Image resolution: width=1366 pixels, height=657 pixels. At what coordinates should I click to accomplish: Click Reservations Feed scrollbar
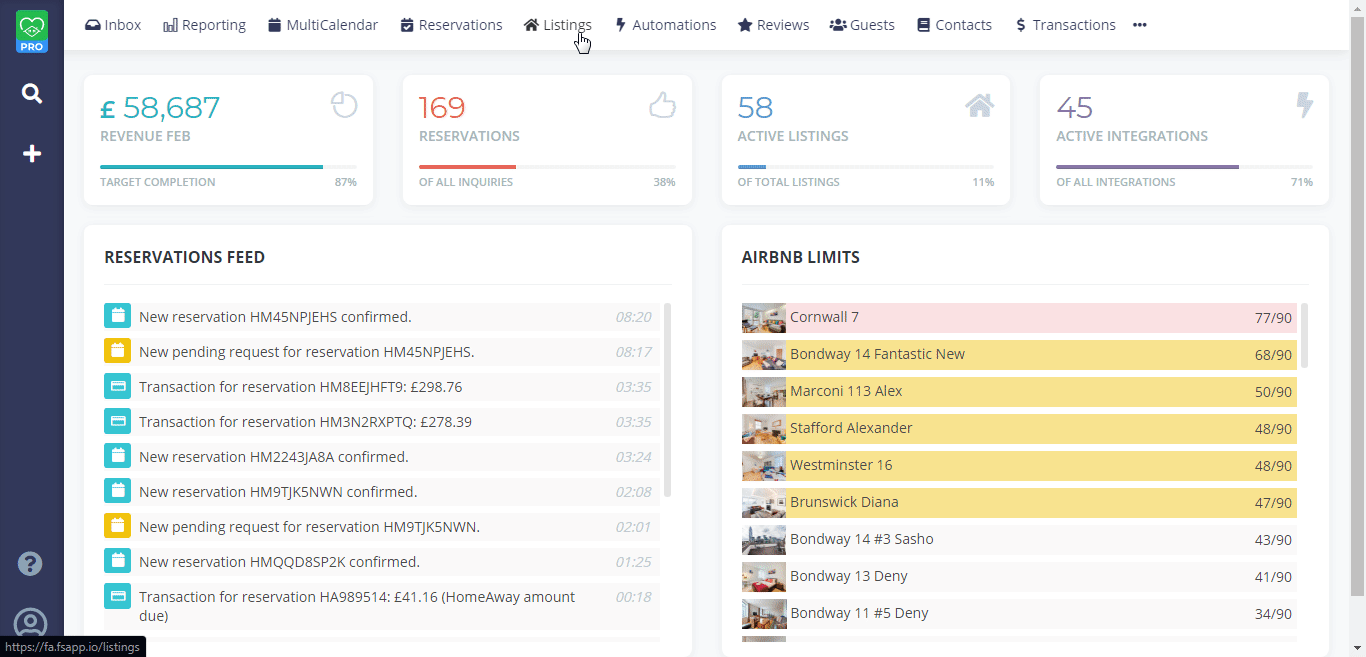[667, 400]
